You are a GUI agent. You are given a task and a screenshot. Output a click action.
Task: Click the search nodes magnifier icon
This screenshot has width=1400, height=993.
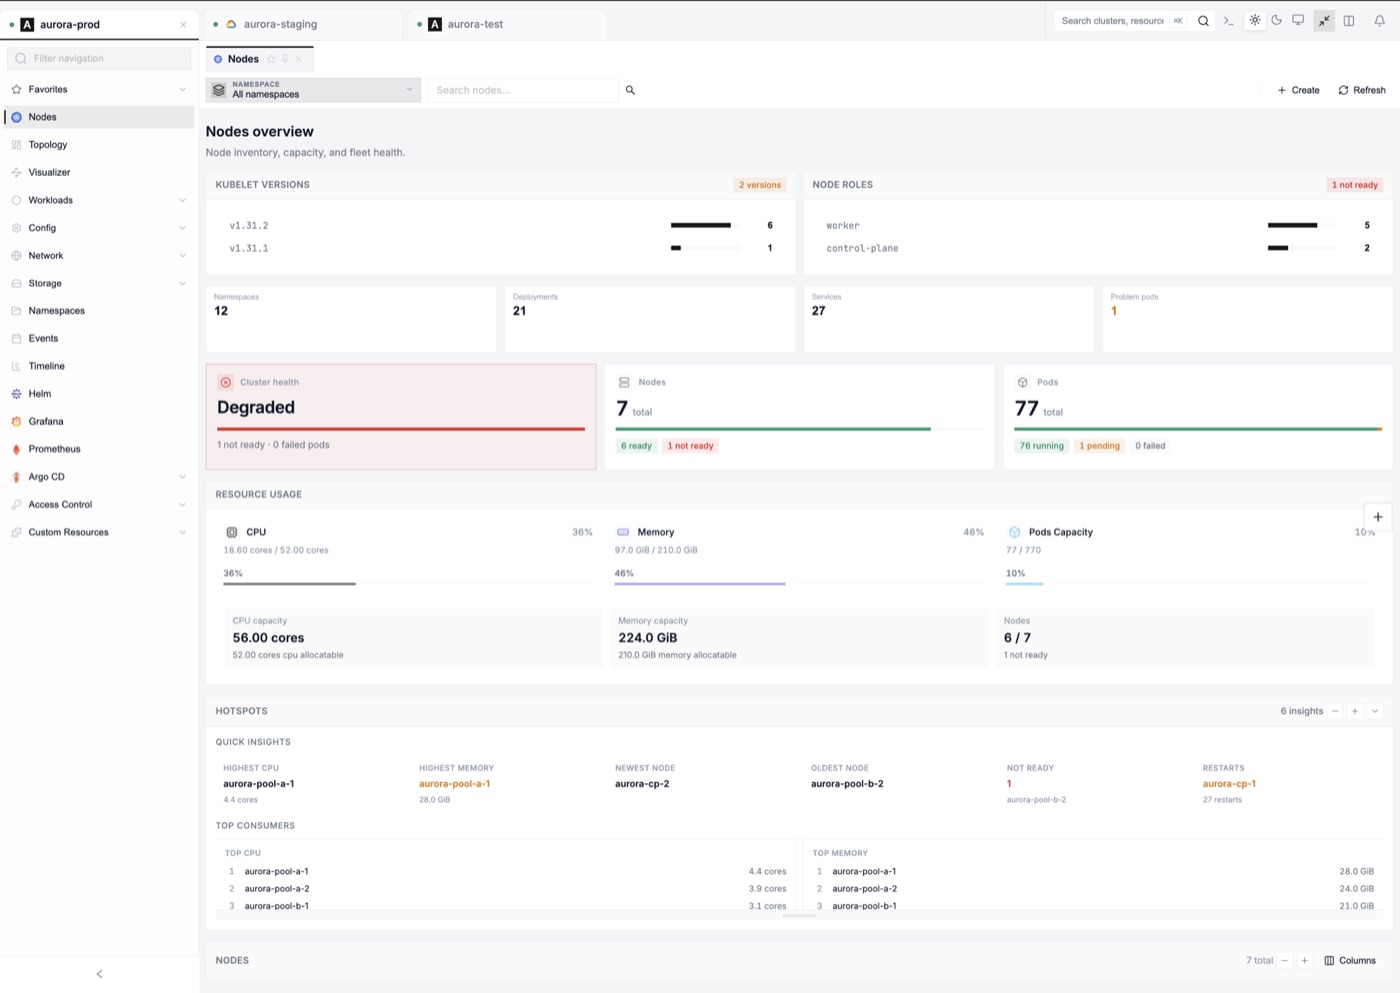tap(630, 90)
